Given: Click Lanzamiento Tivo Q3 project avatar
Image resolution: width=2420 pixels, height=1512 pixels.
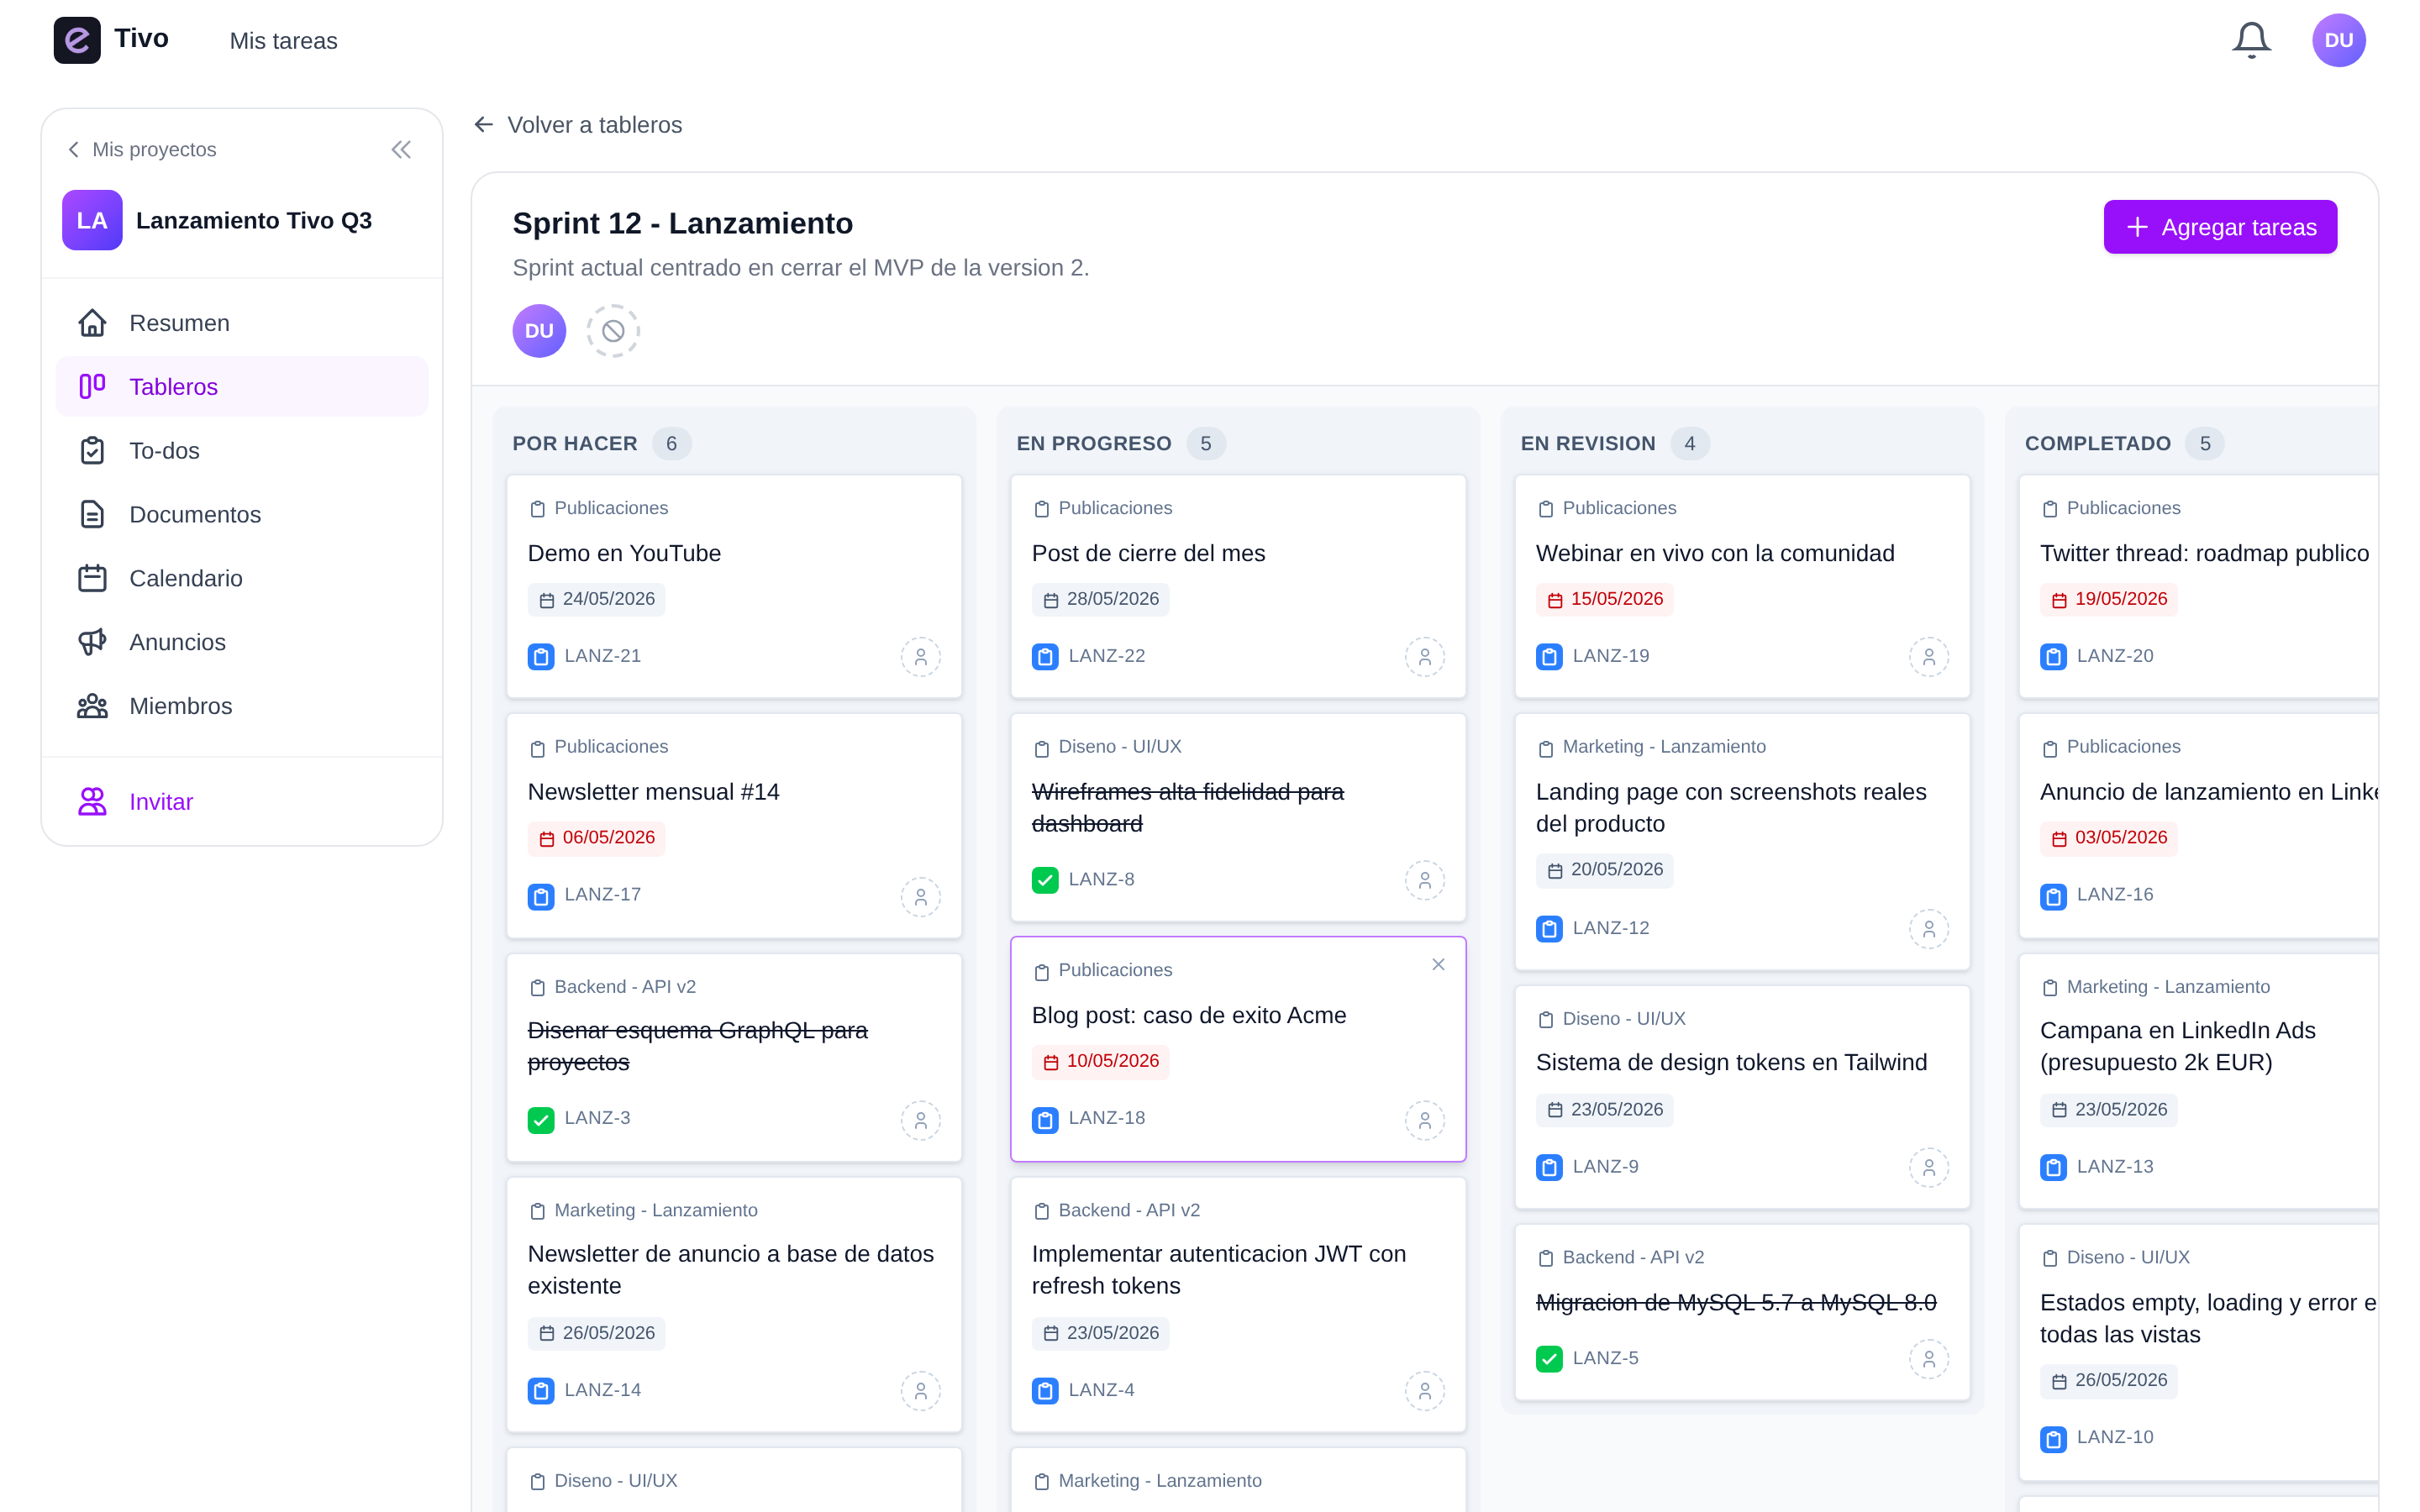Looking at the screenshot, I should coord(92,220).
